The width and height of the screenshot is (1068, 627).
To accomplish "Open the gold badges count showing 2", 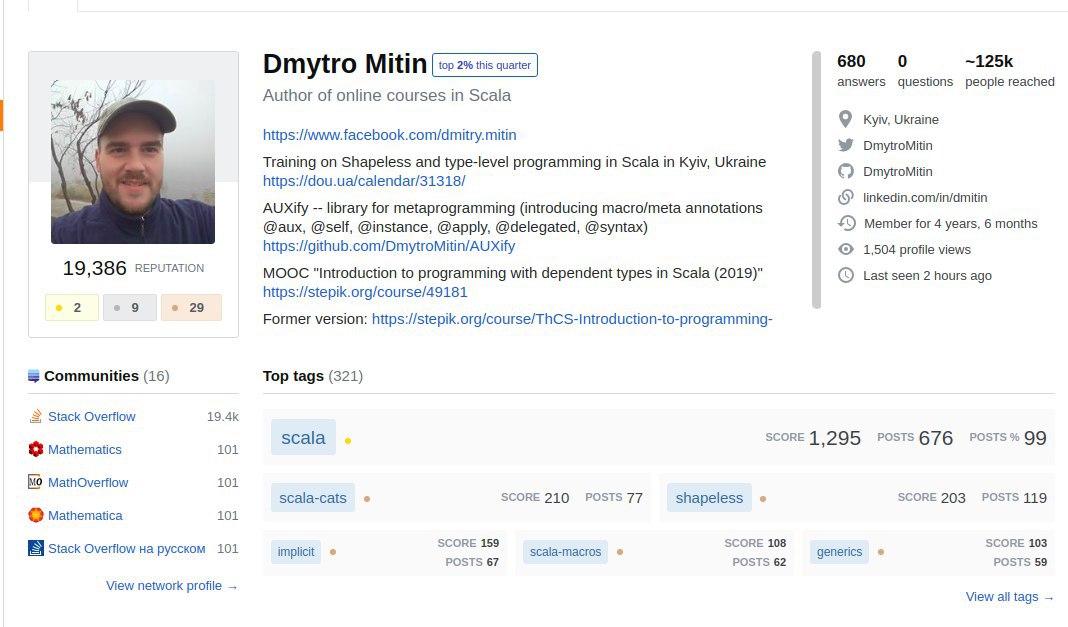I will (72, 308).
